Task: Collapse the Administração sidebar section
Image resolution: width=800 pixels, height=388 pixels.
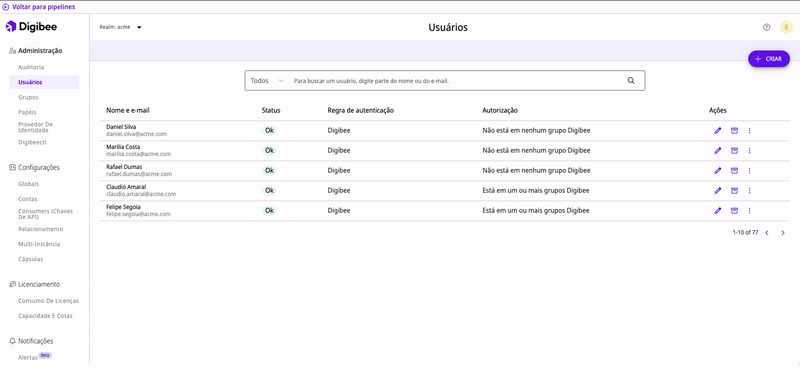Action: 36,51
